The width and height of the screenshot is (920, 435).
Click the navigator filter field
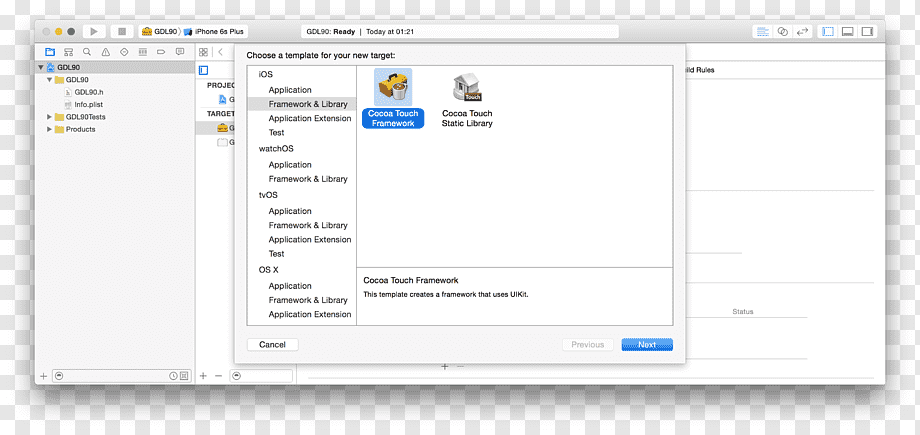coord(121,376)
